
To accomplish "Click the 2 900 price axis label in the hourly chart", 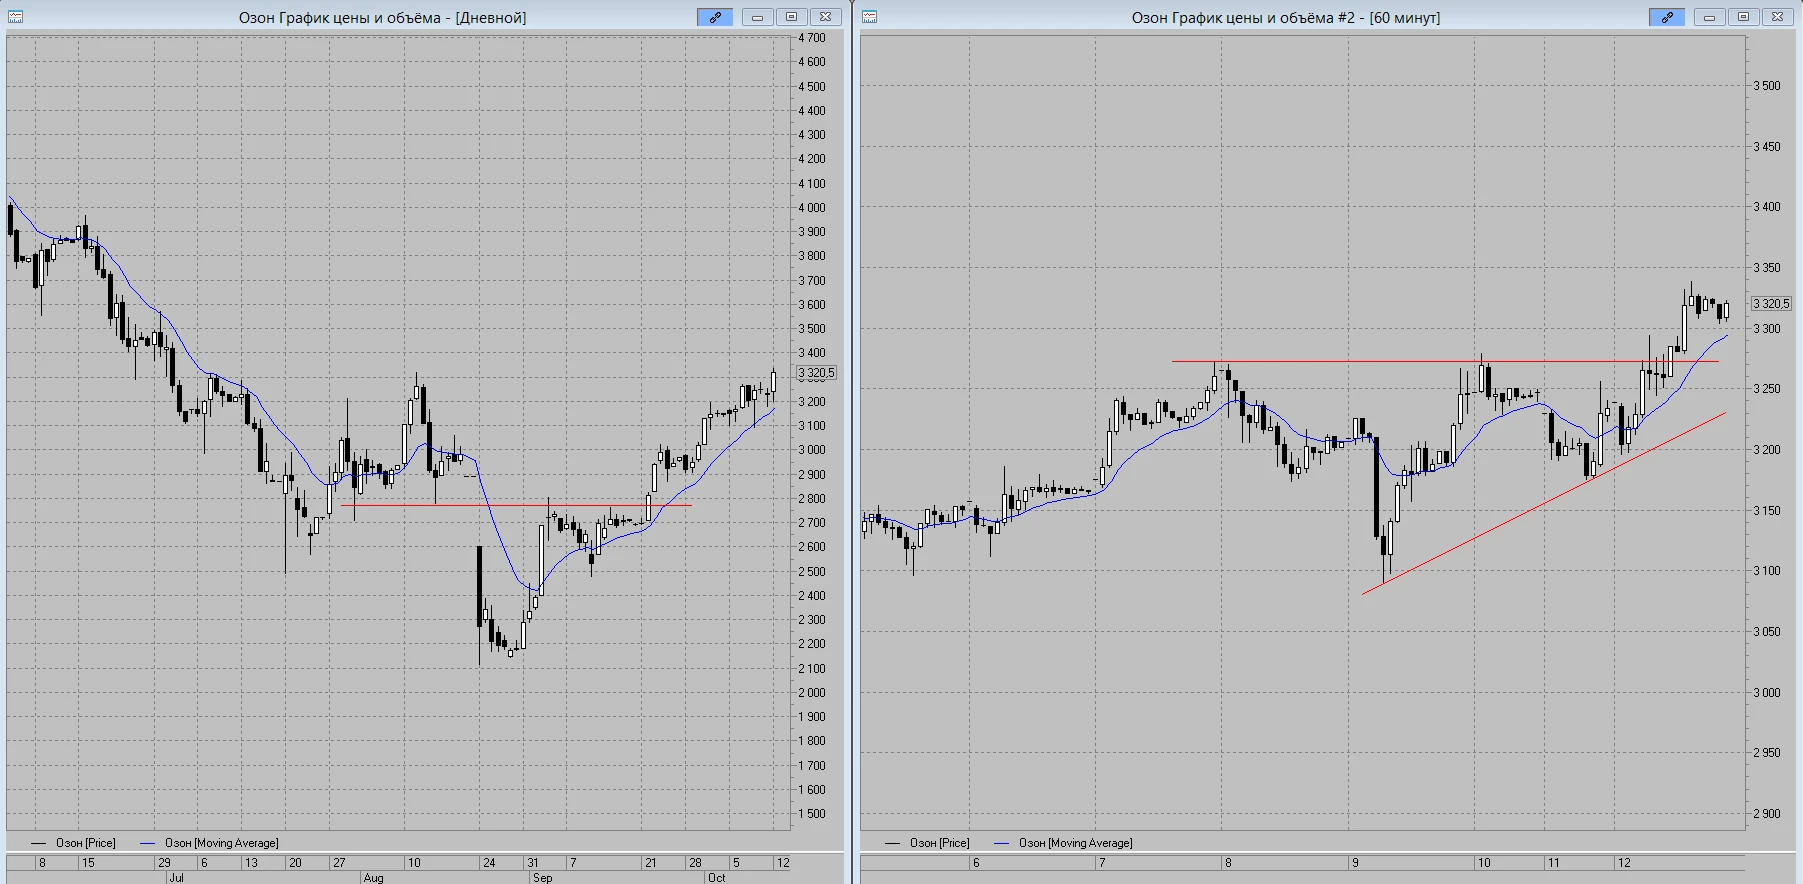I will (1767, 814).
